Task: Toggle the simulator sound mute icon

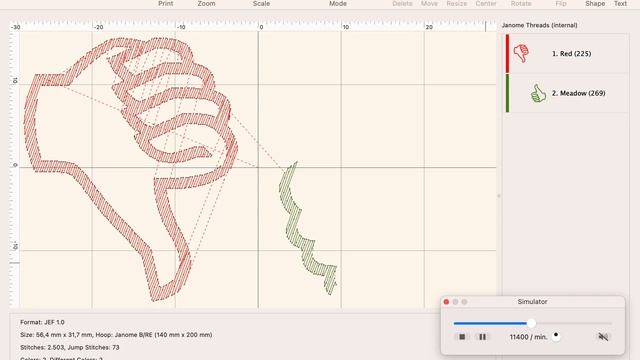Action: click(x=603, y=337)
